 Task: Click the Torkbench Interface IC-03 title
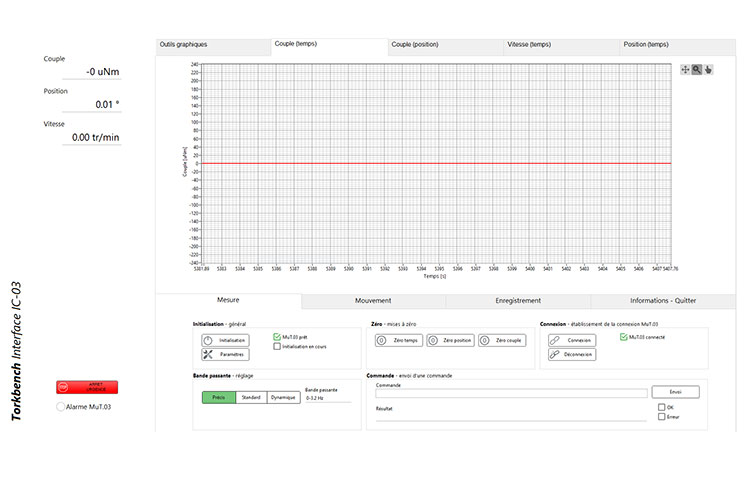pos(16,352)
